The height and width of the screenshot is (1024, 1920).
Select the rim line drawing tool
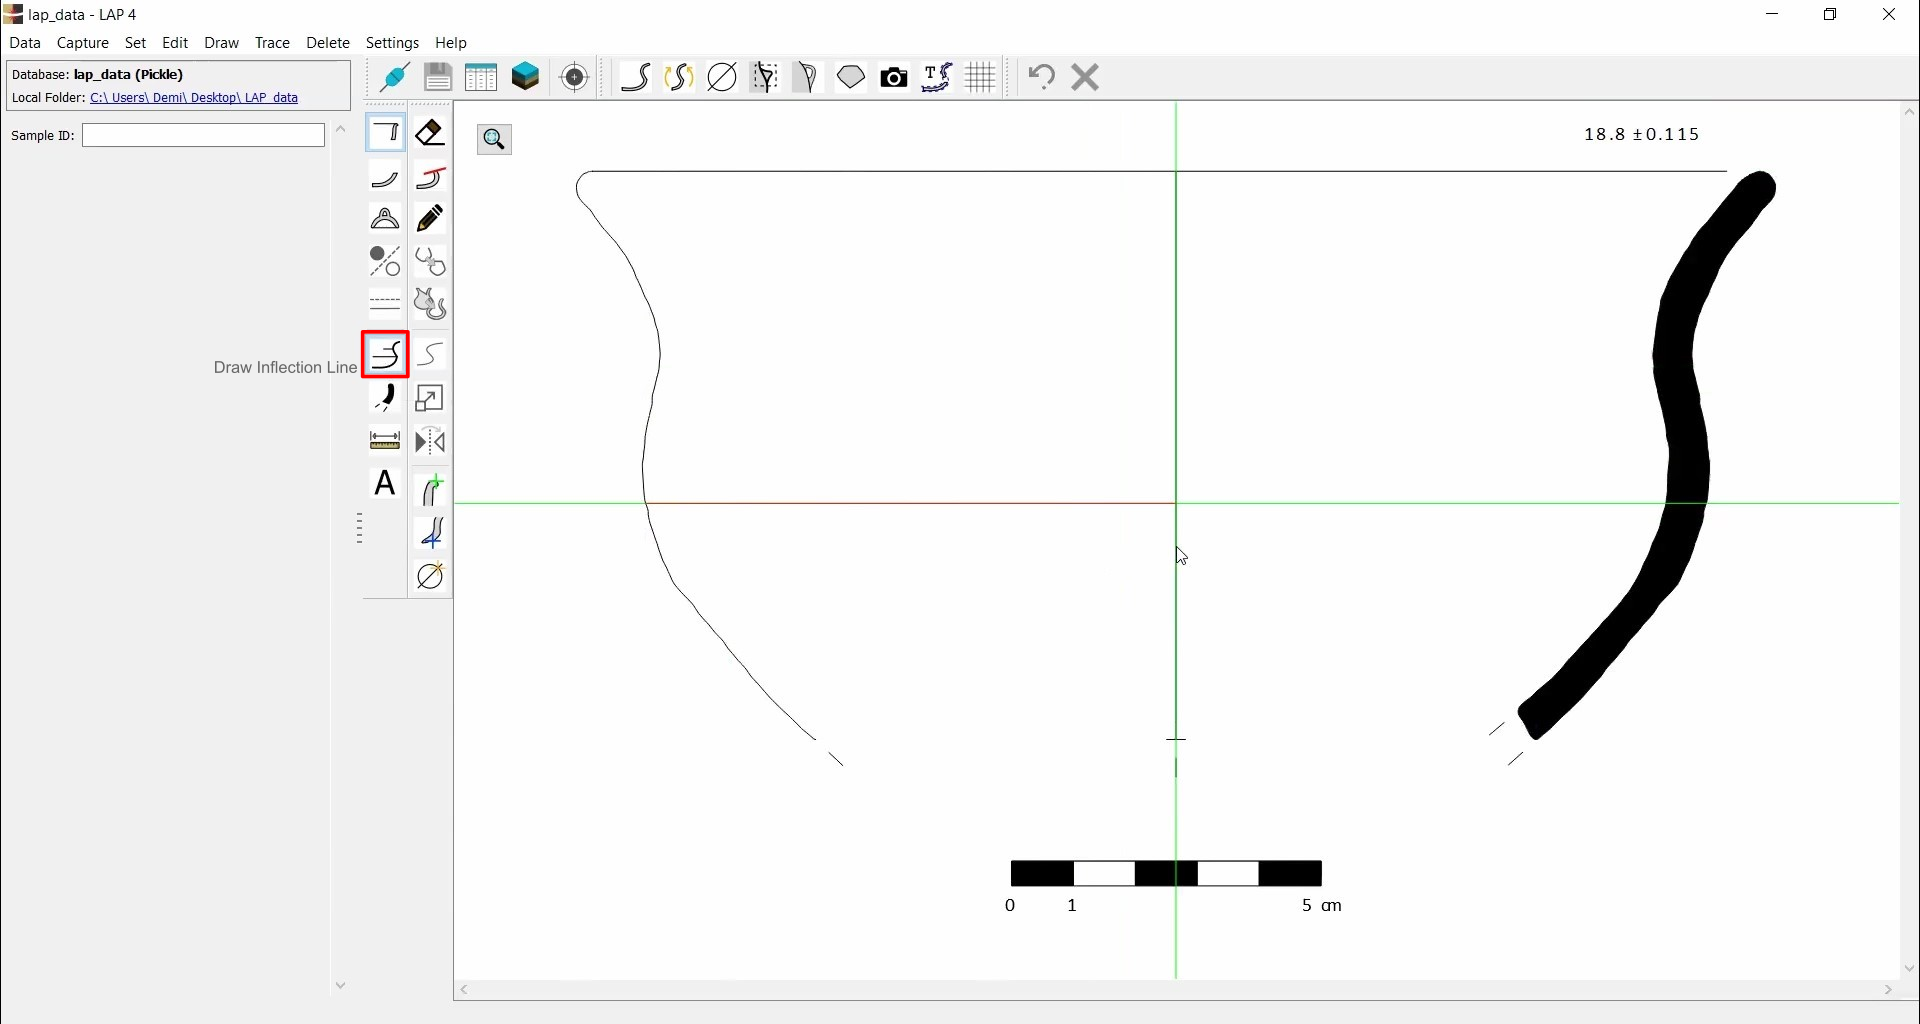pos(385,133)
